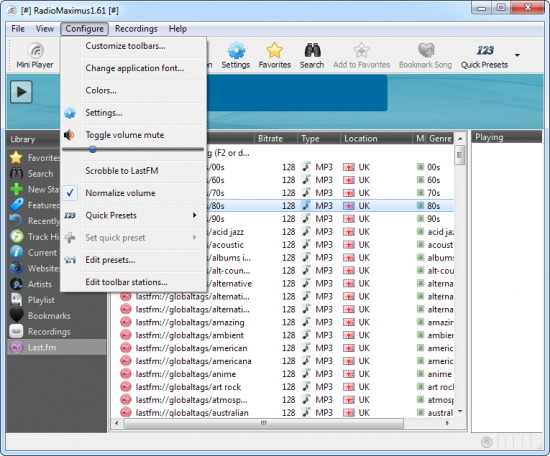Open Recently played in the sidebar
The image size is (550, 456).
point(34,221)
